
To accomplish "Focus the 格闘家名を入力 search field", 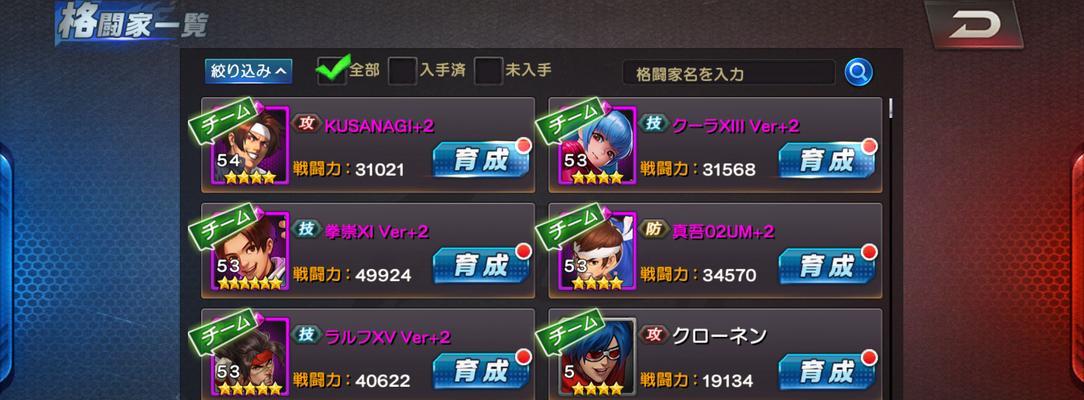I will pyautogui.click(x=729, y=73).
